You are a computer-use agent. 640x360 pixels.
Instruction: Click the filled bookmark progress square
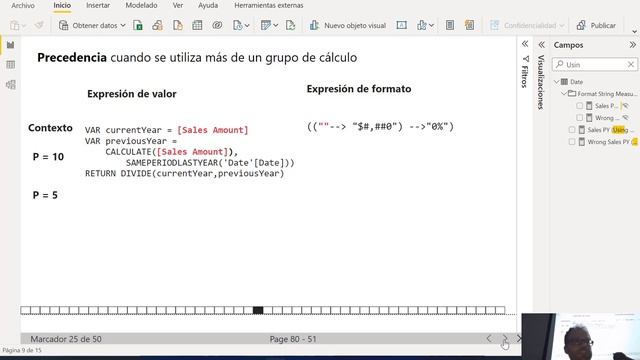click(x=258, y=310)
